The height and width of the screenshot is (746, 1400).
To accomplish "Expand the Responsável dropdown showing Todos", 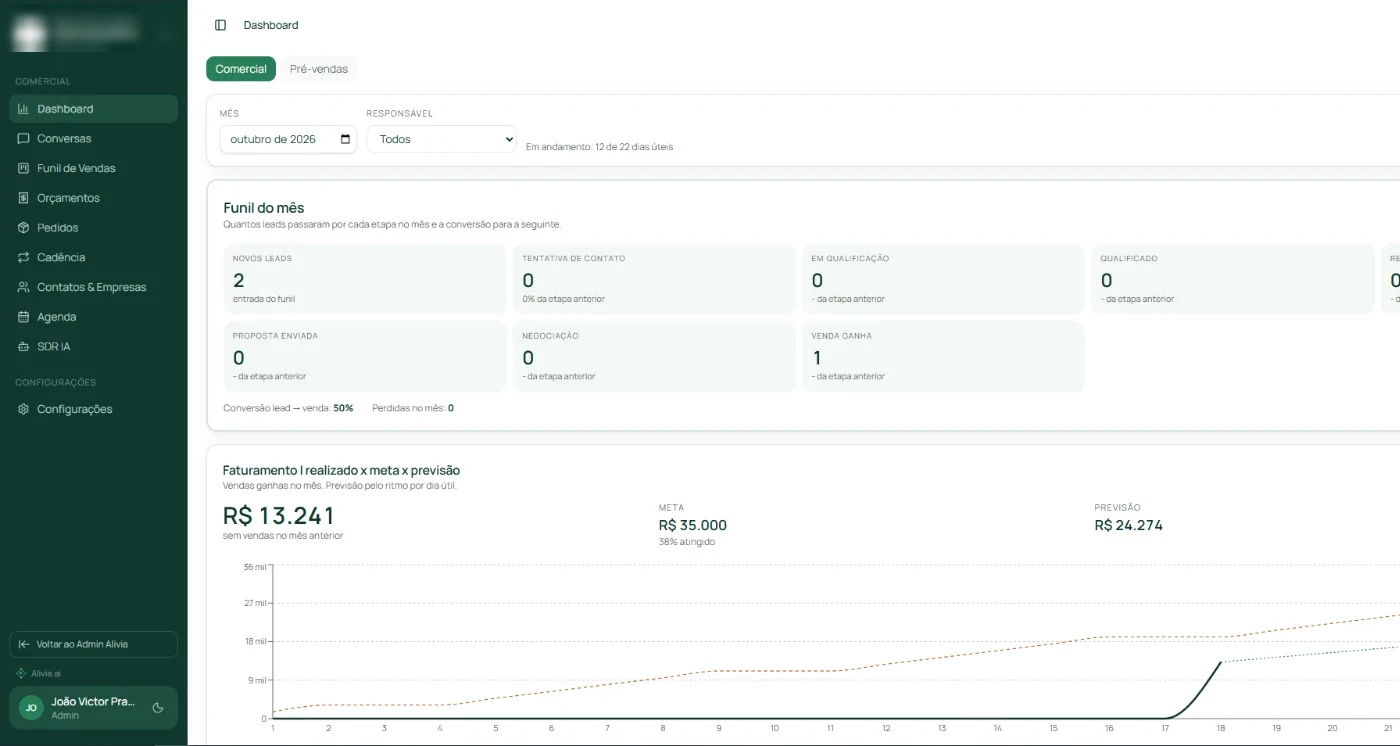I will (x=442, y=139).
